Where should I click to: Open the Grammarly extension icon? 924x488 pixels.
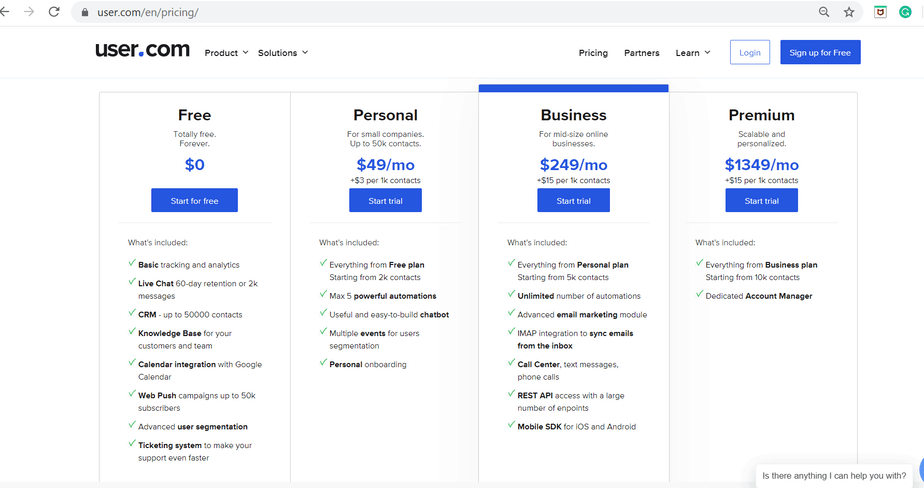(906, 12)
